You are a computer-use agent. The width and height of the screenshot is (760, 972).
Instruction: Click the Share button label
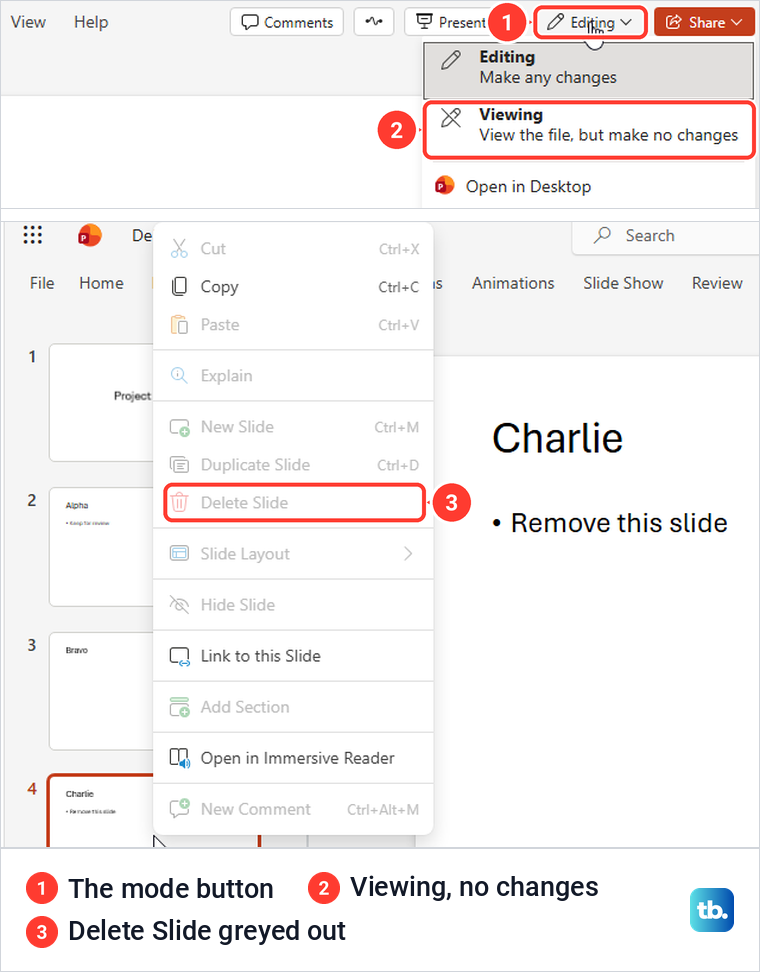tap(707, 22)
